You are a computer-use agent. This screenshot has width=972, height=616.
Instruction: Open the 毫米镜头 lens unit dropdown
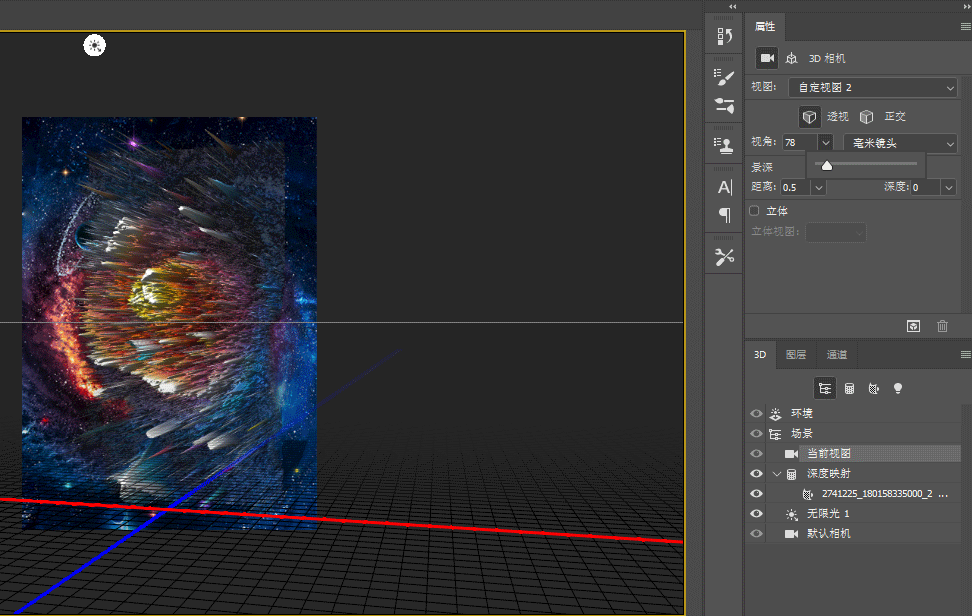click(900, 144)
